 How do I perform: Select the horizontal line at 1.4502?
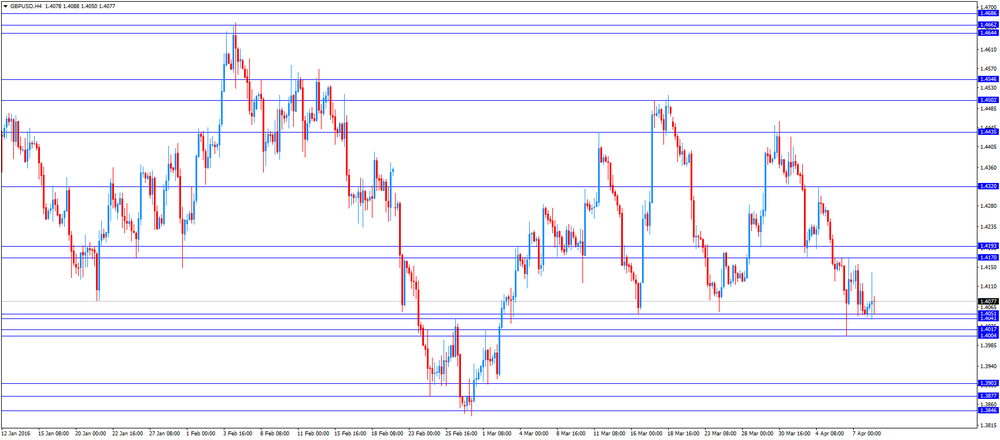click(x=489, y=100)
